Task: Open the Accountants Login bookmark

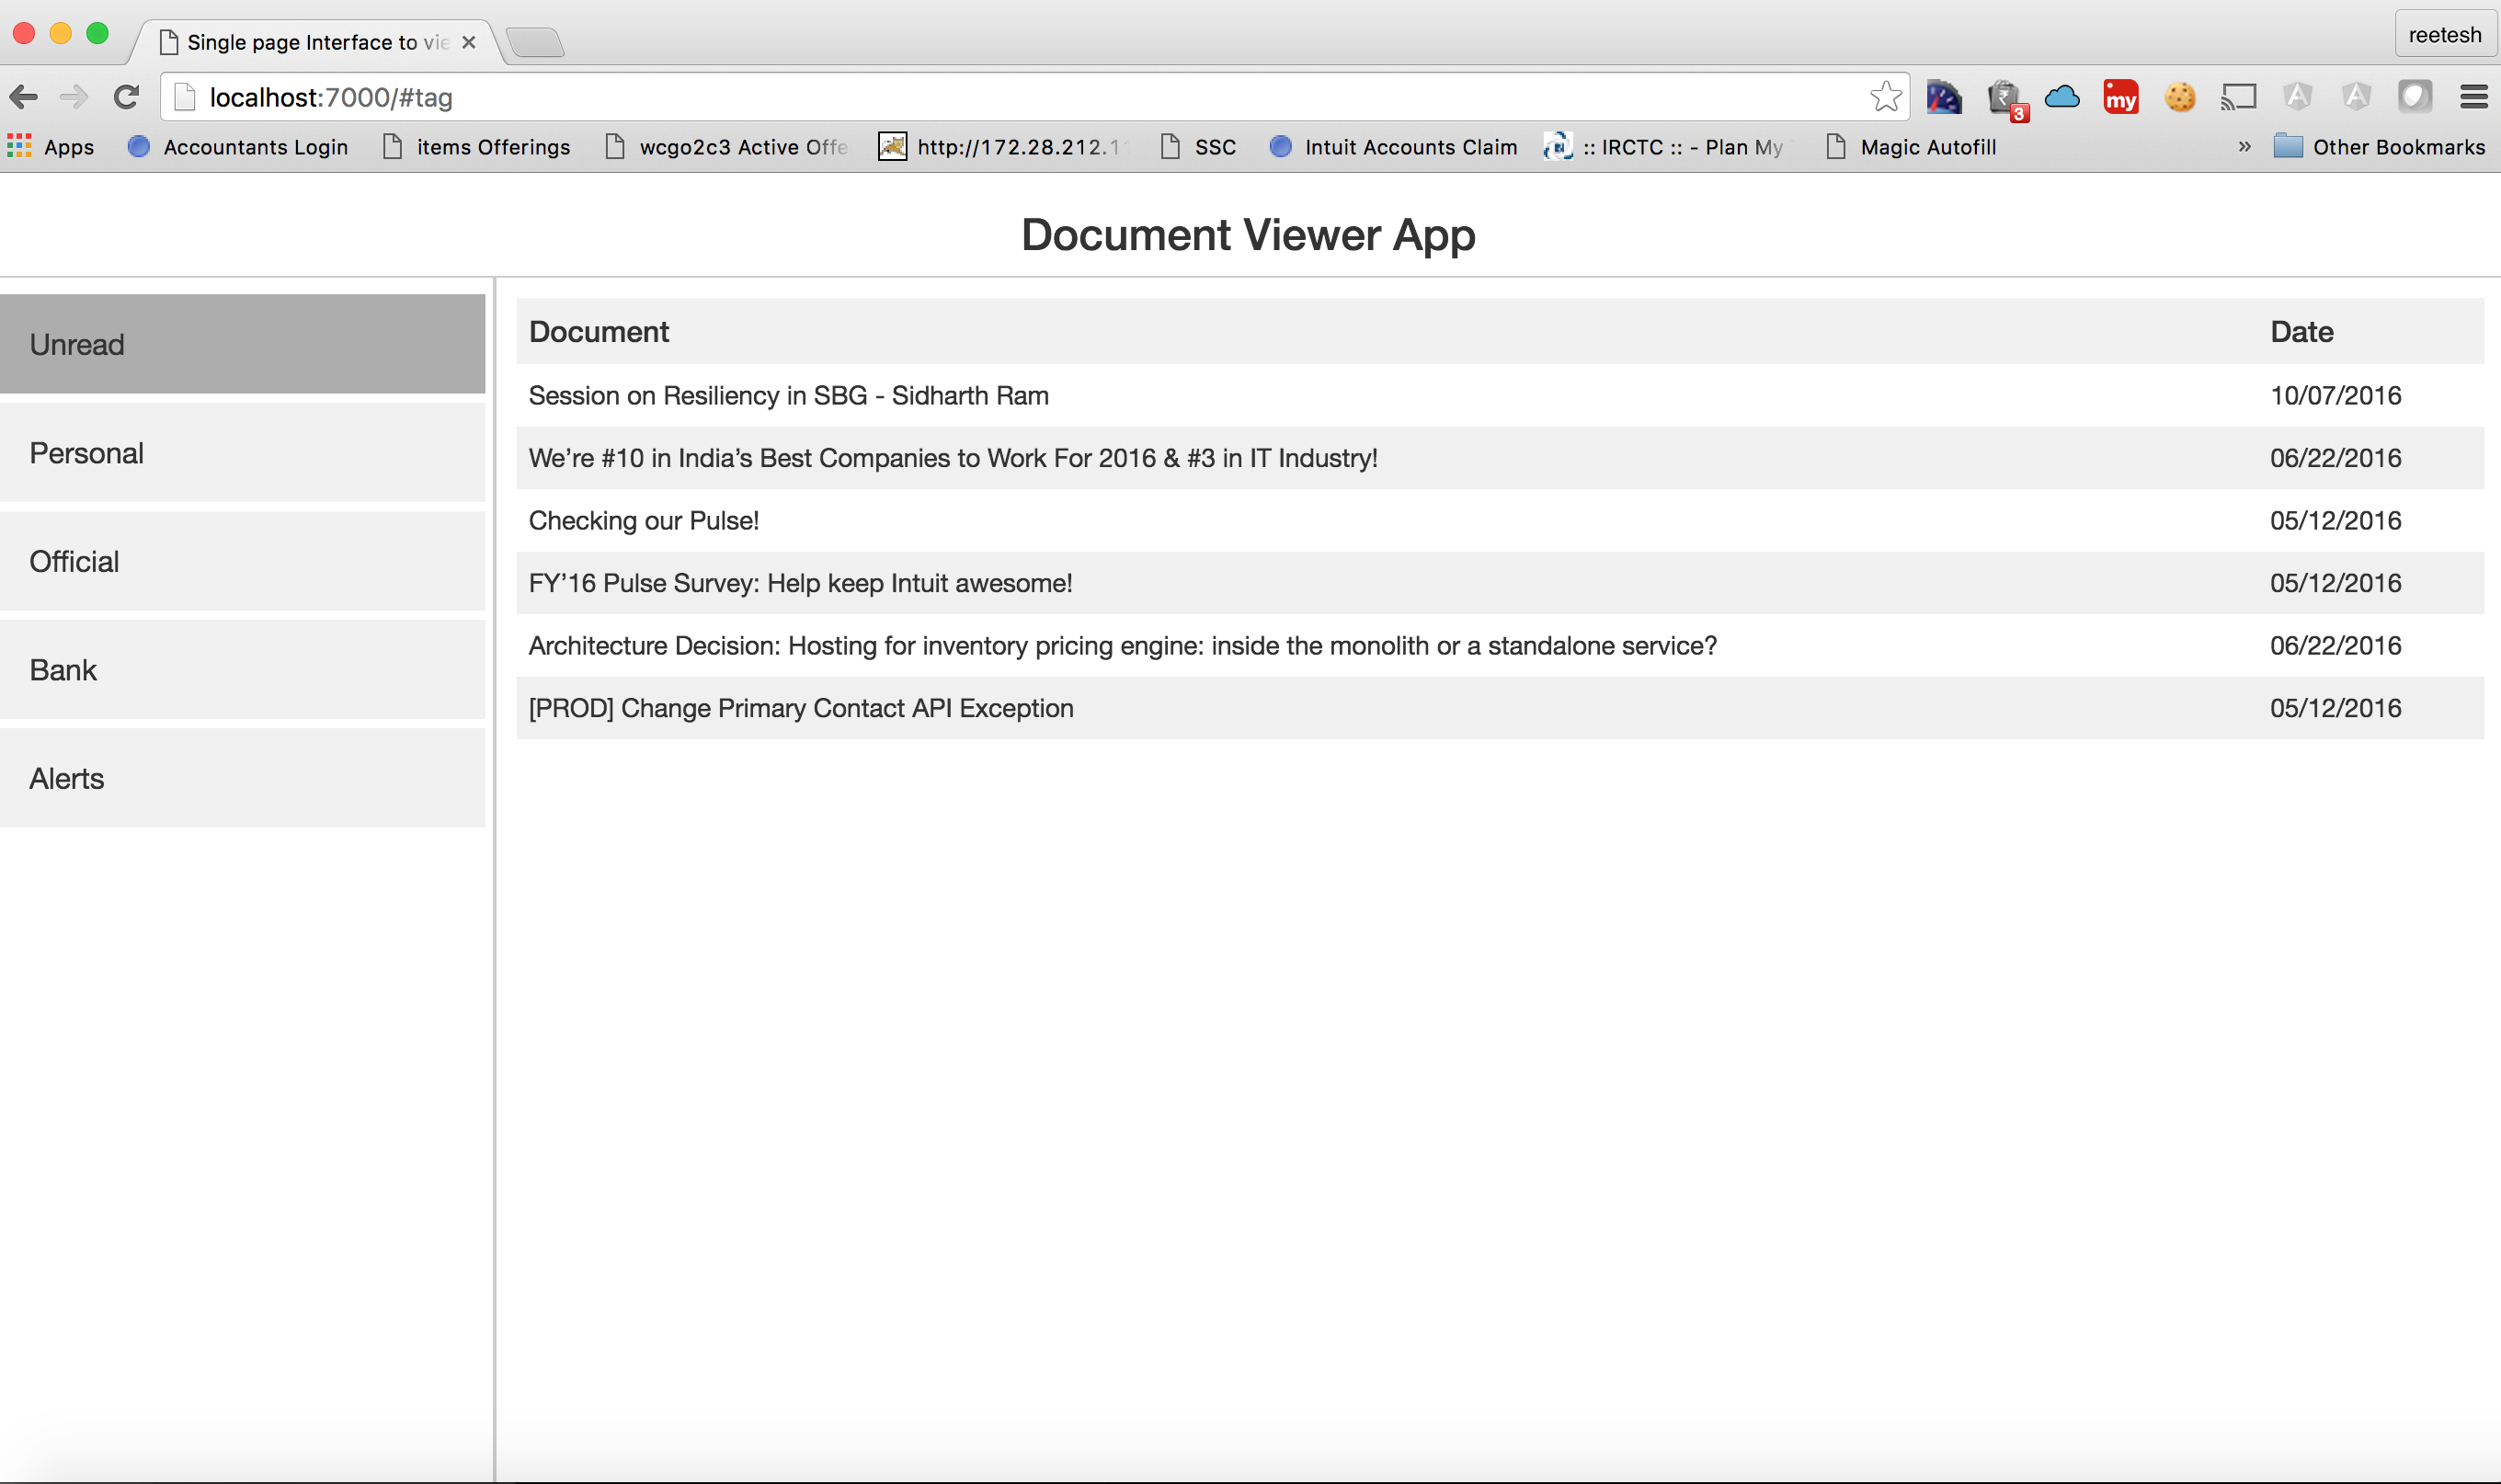Action: pyautogui.click(x=238, y=147)
